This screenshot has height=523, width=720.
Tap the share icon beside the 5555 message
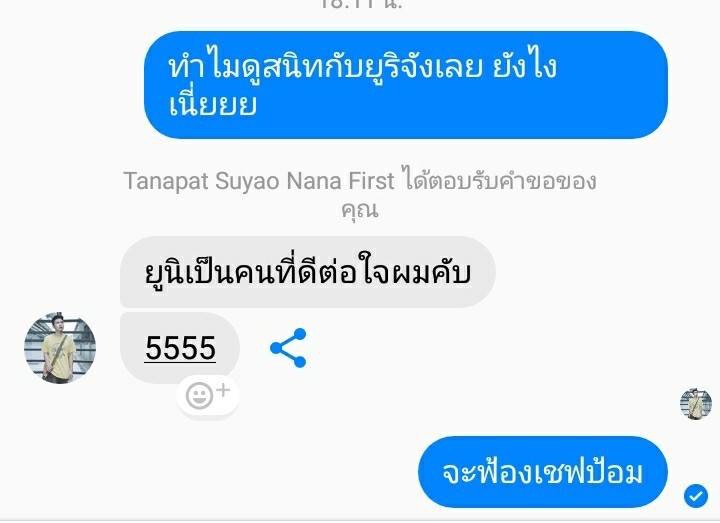coord(288,348)
